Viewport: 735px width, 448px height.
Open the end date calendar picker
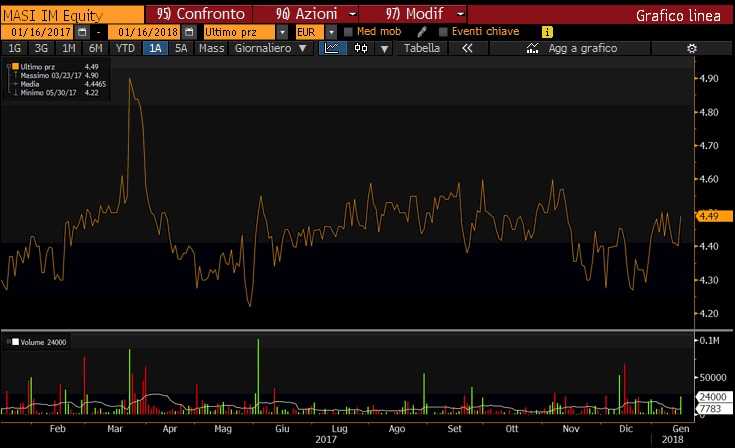coord(190,32)
